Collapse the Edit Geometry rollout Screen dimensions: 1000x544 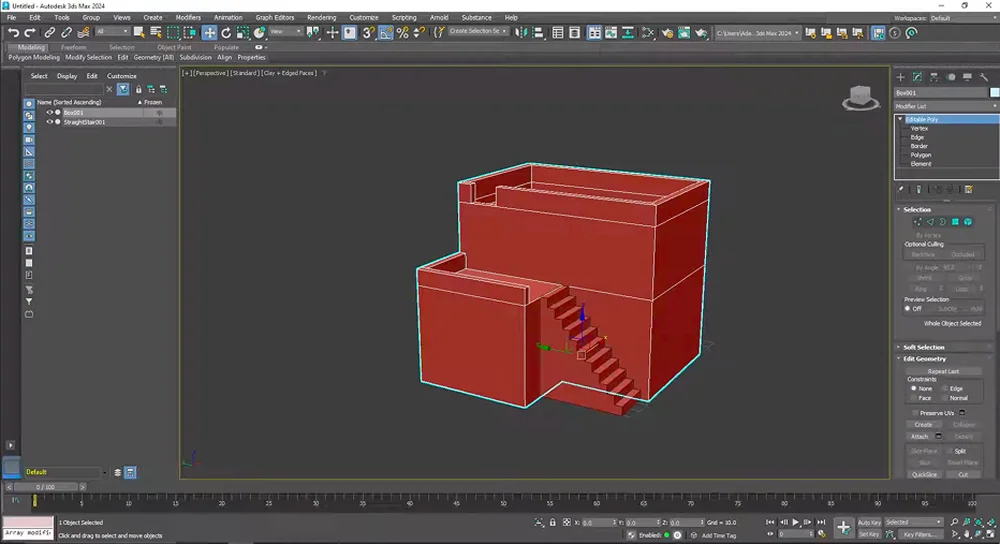click(x=924, y=359)
